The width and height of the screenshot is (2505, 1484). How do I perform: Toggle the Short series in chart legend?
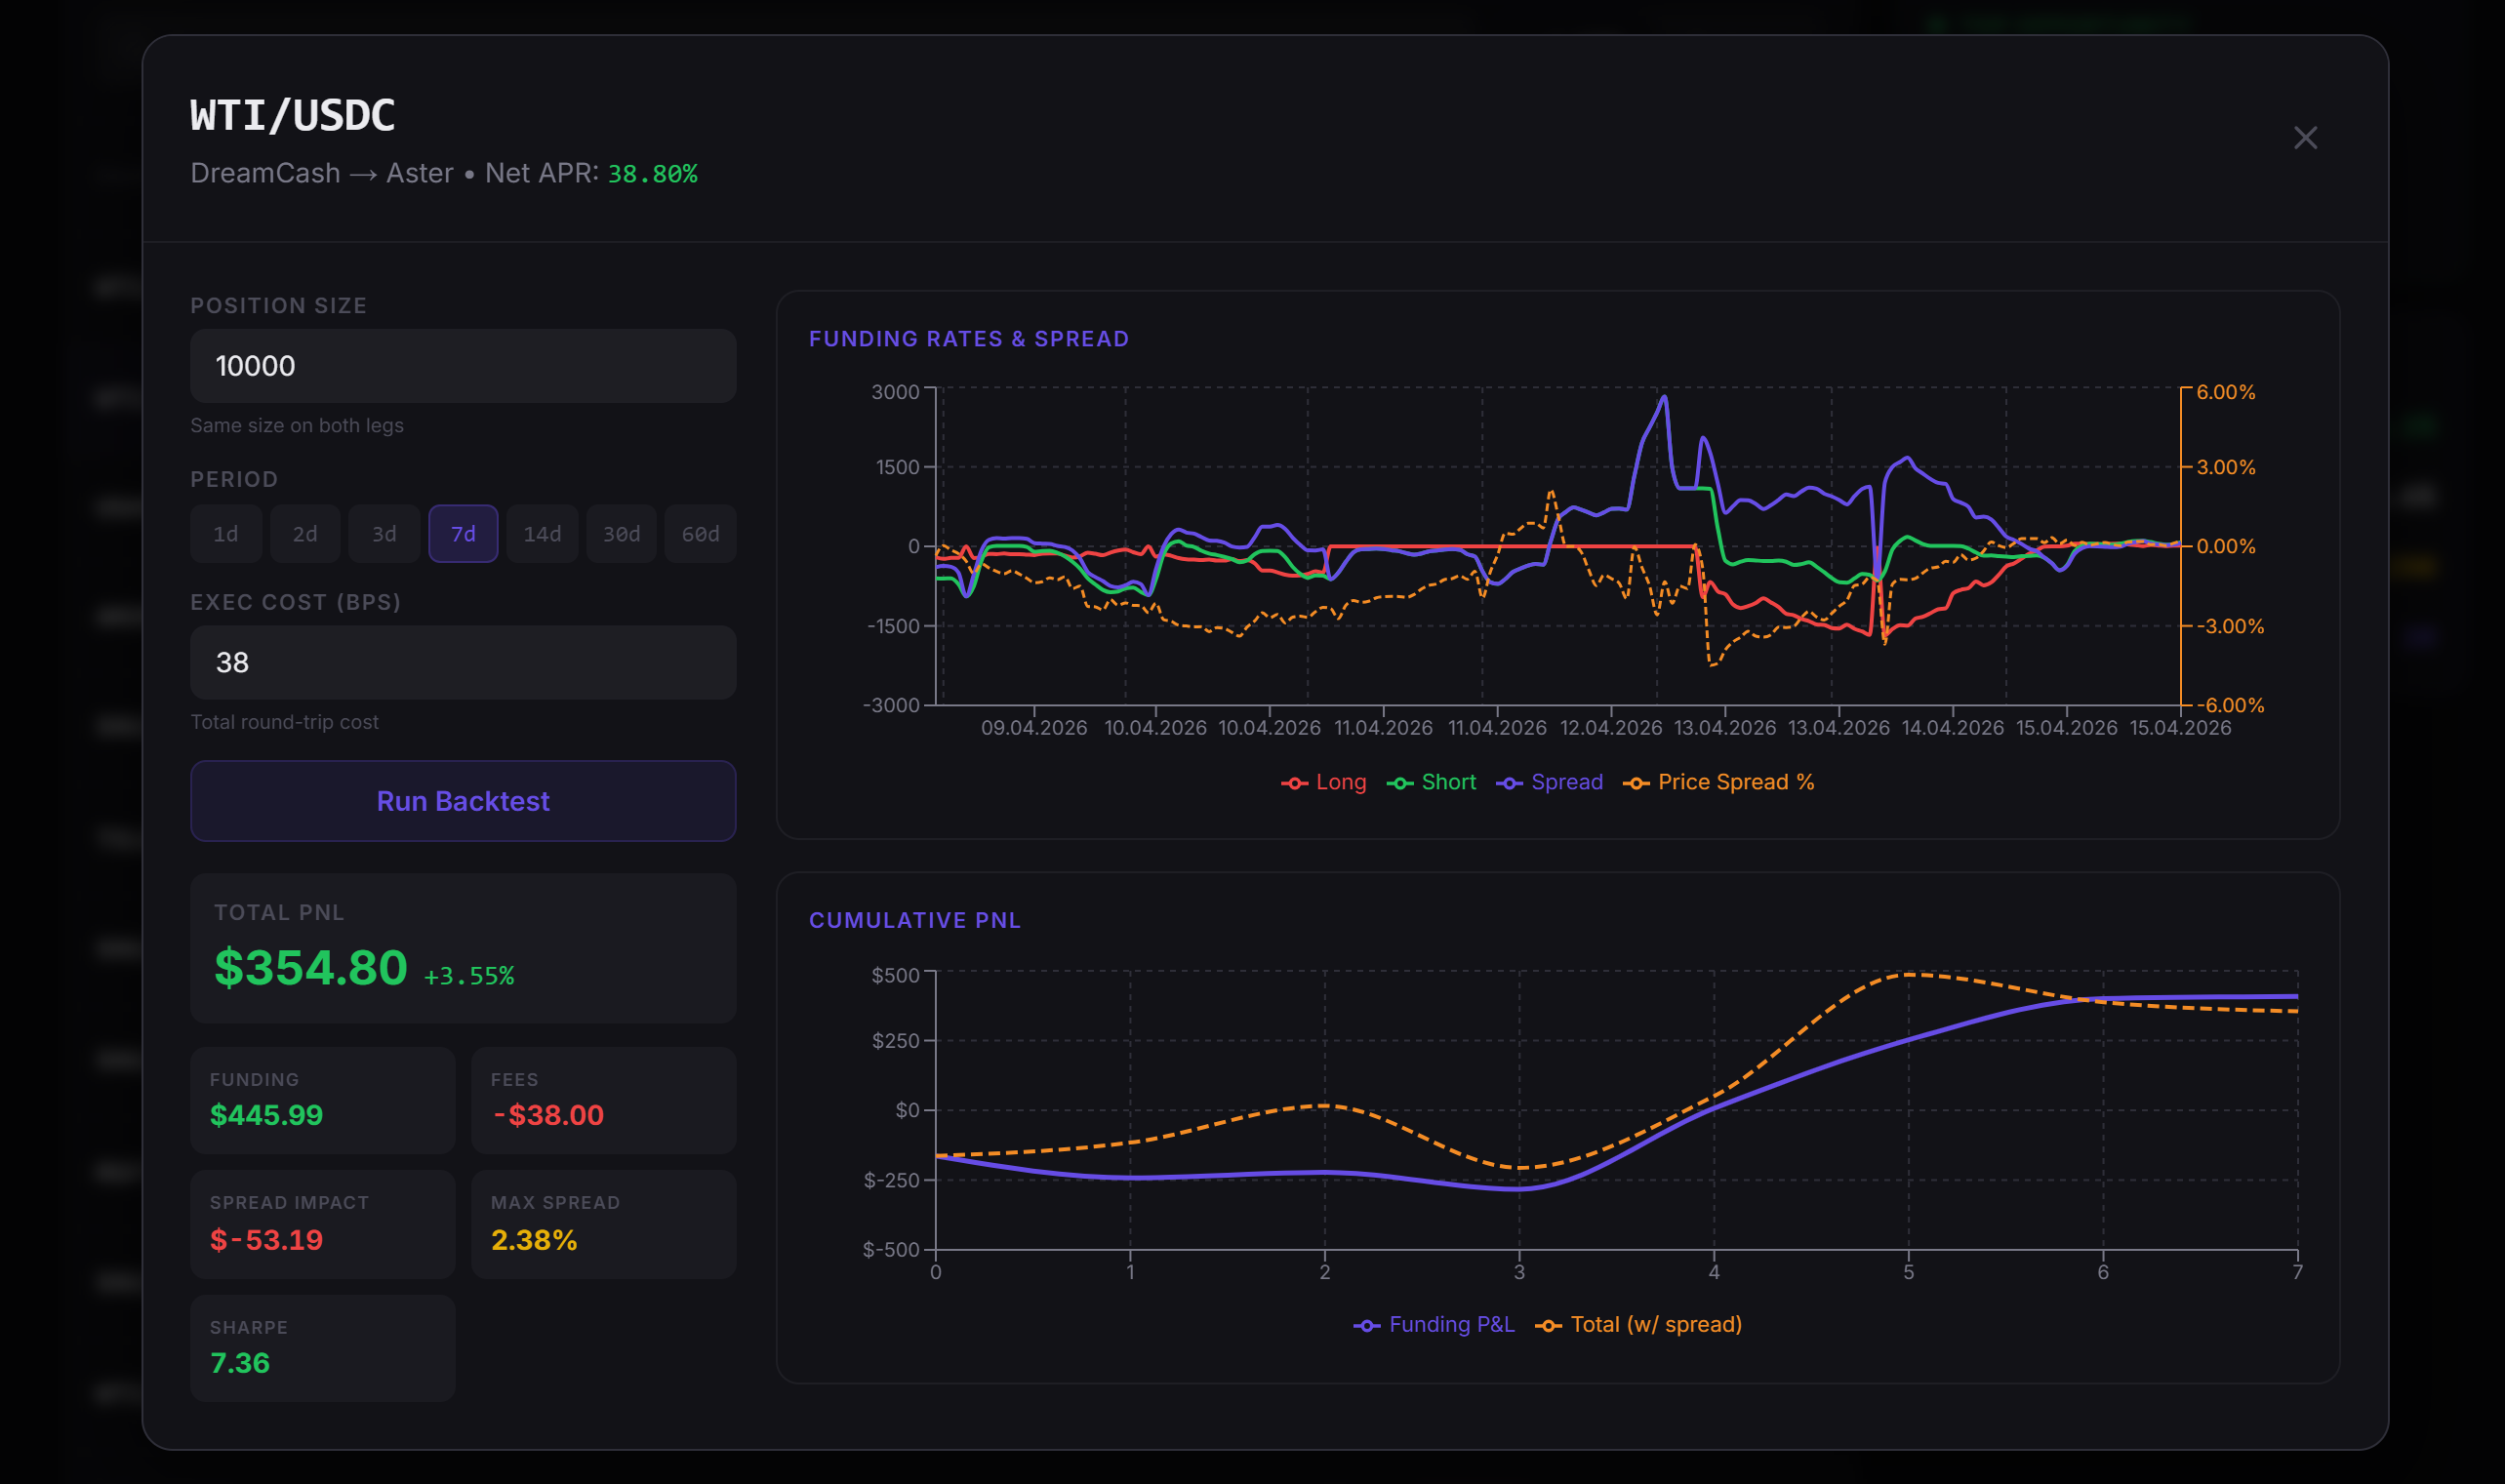[x=1431, y=782]
